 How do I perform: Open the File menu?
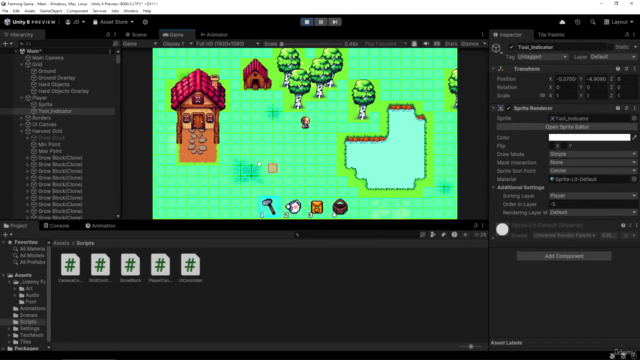pos(5,11)
